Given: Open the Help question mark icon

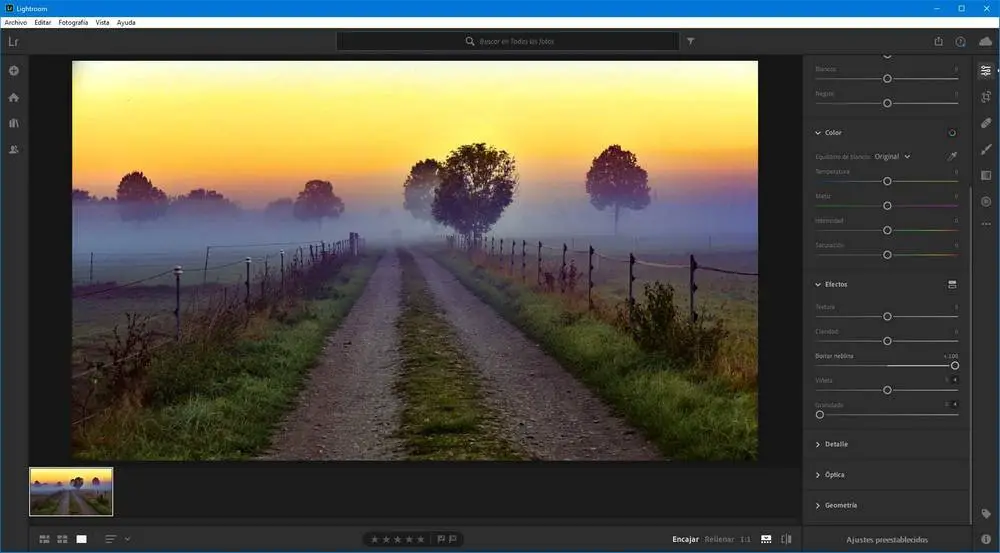Looking at the screenshot, I should 960,41.
